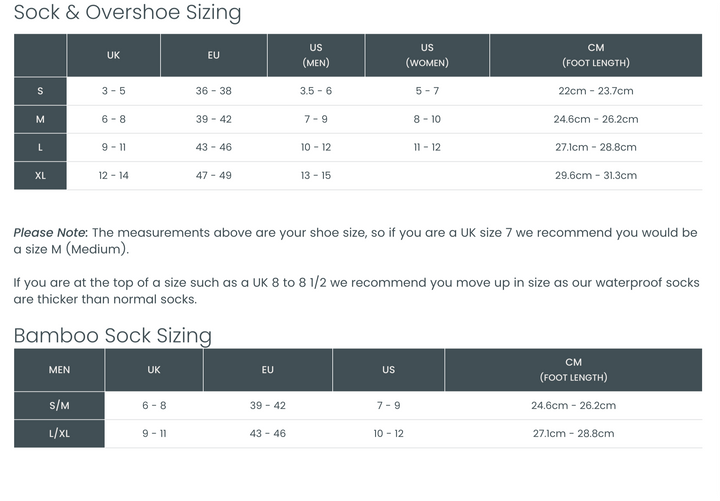Click the "29.6cm - 31.3cm" foot length cell
Screen dimensions: 720x501
(595, 176)
